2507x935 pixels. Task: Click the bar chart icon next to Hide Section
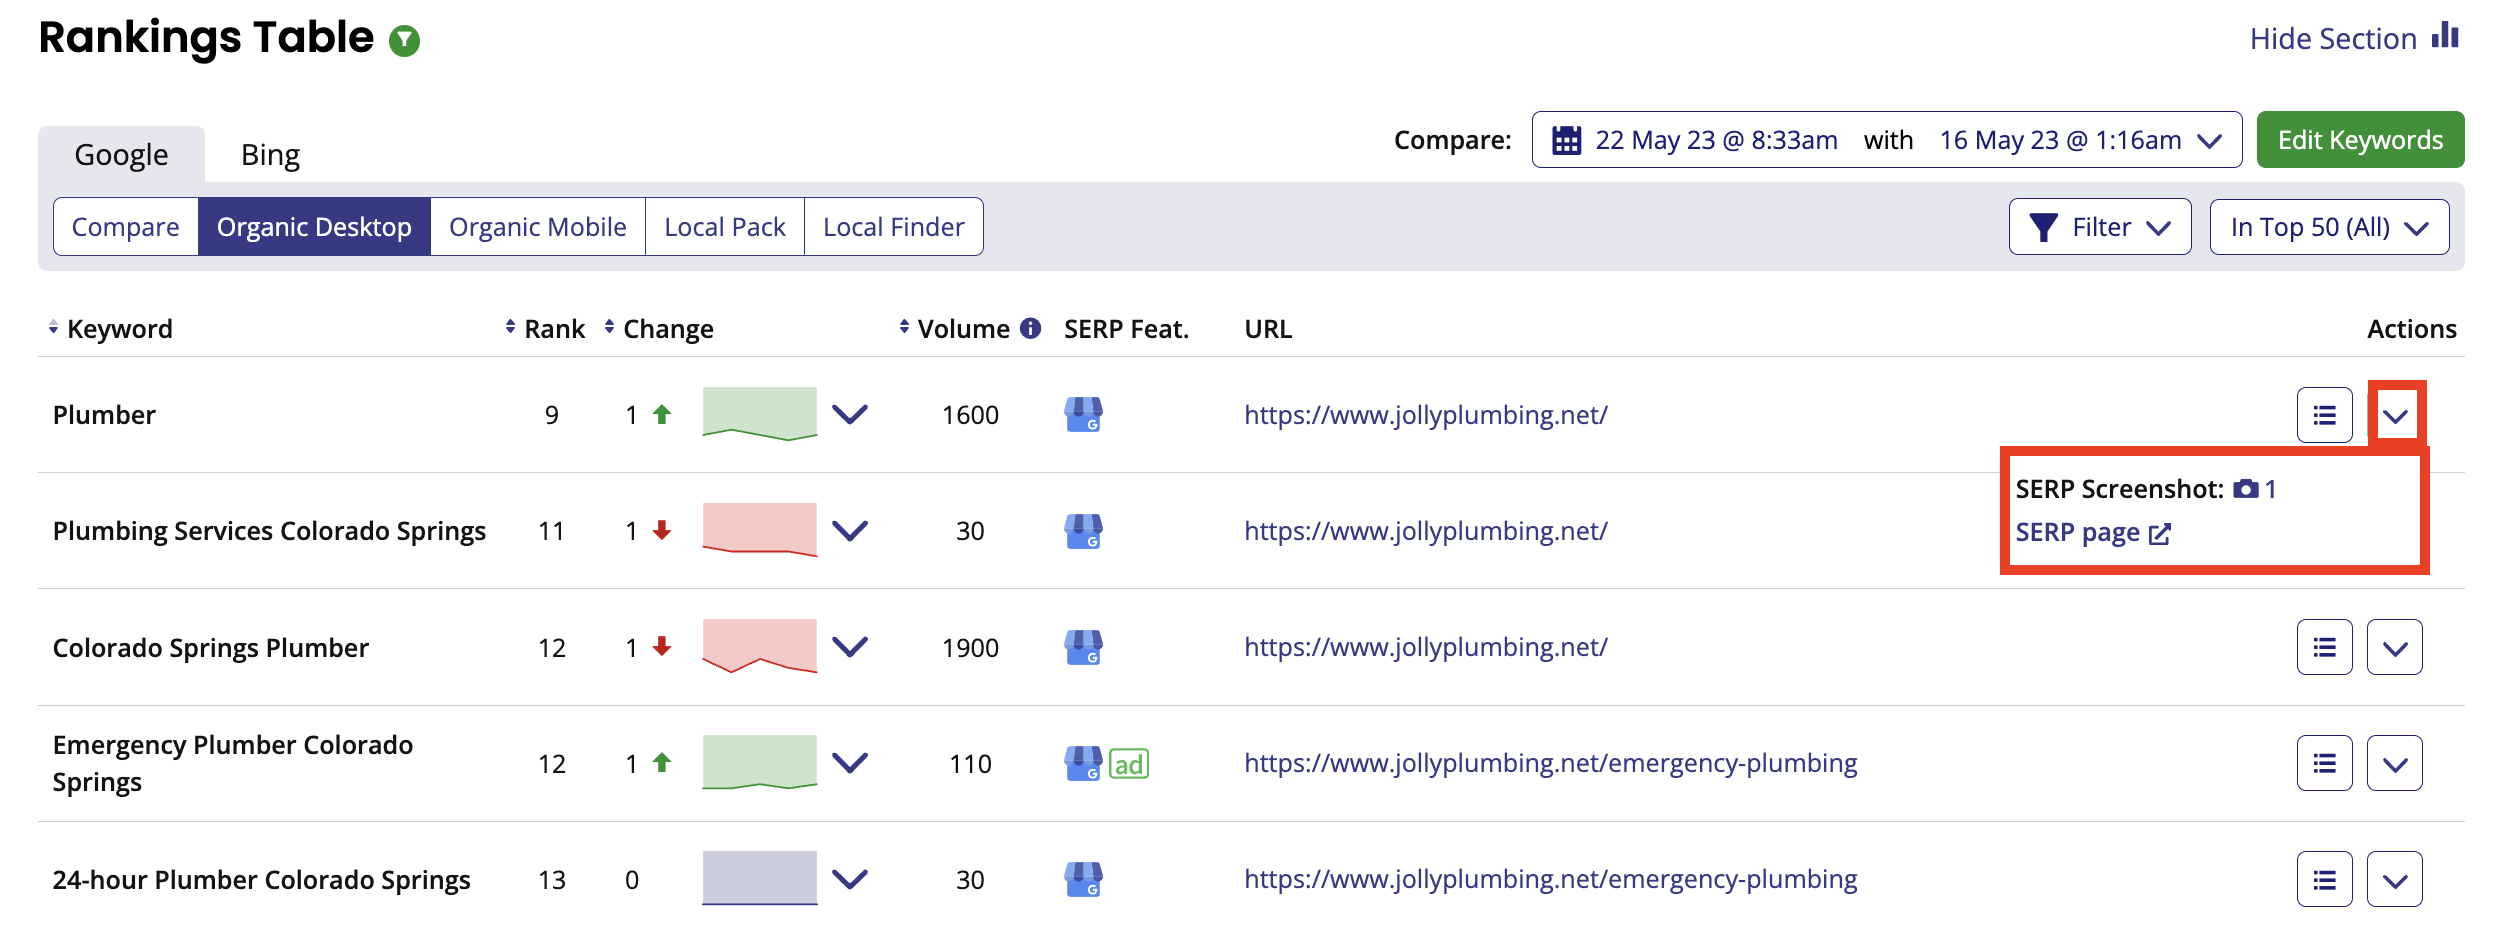pyautogui.click(x=2445, y=36)
